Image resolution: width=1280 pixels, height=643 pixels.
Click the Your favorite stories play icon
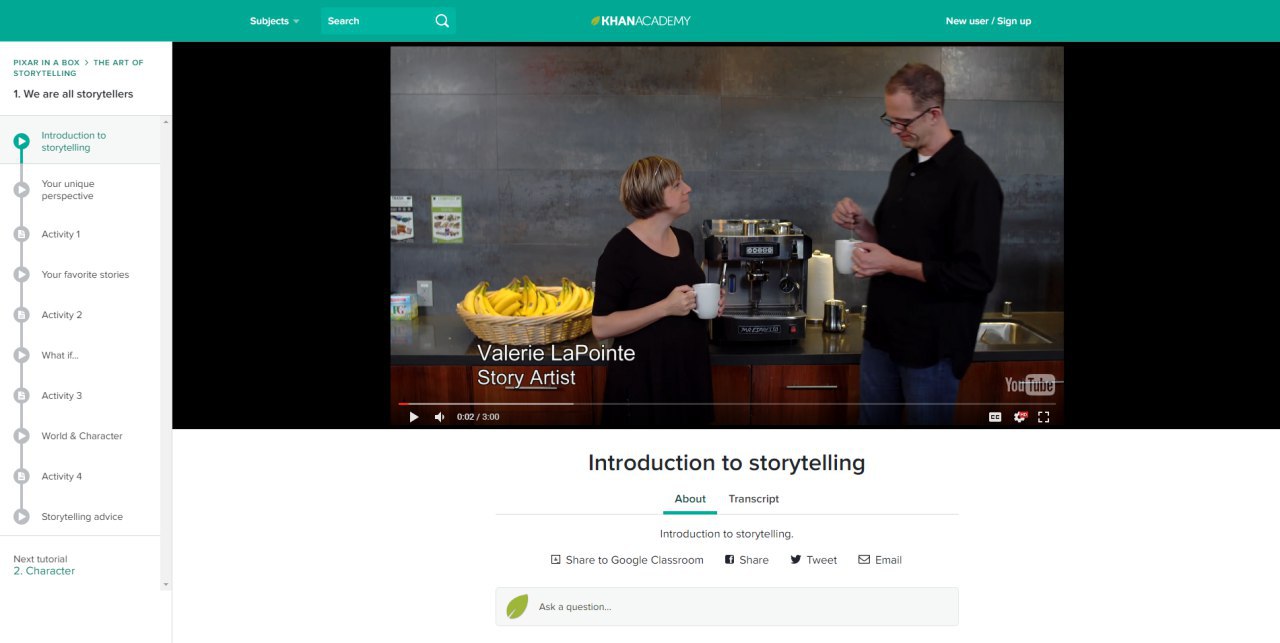point(21,274)
